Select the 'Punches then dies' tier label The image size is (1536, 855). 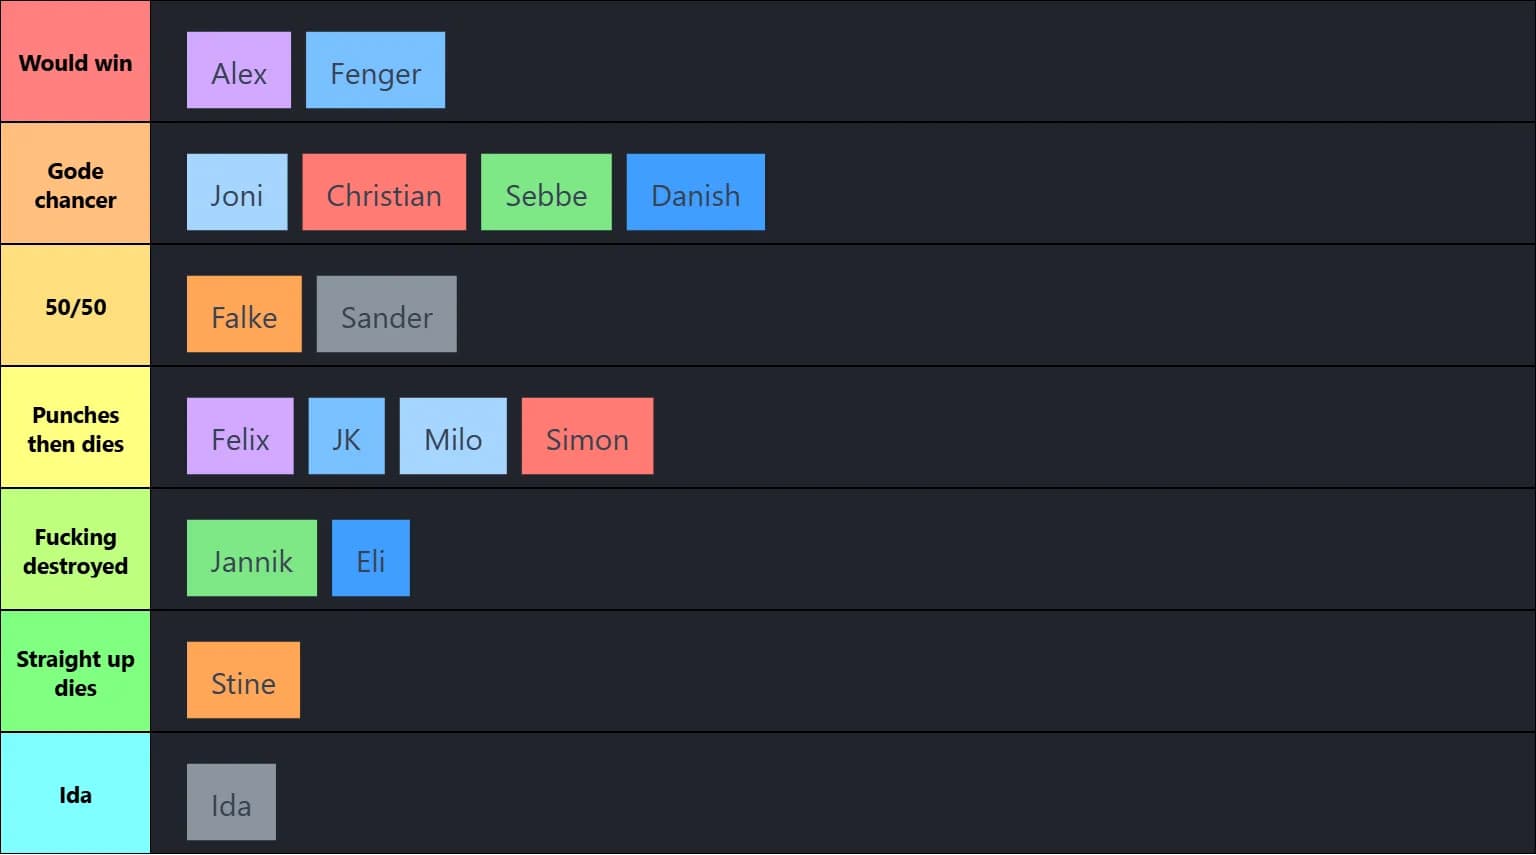pos(75,429)
